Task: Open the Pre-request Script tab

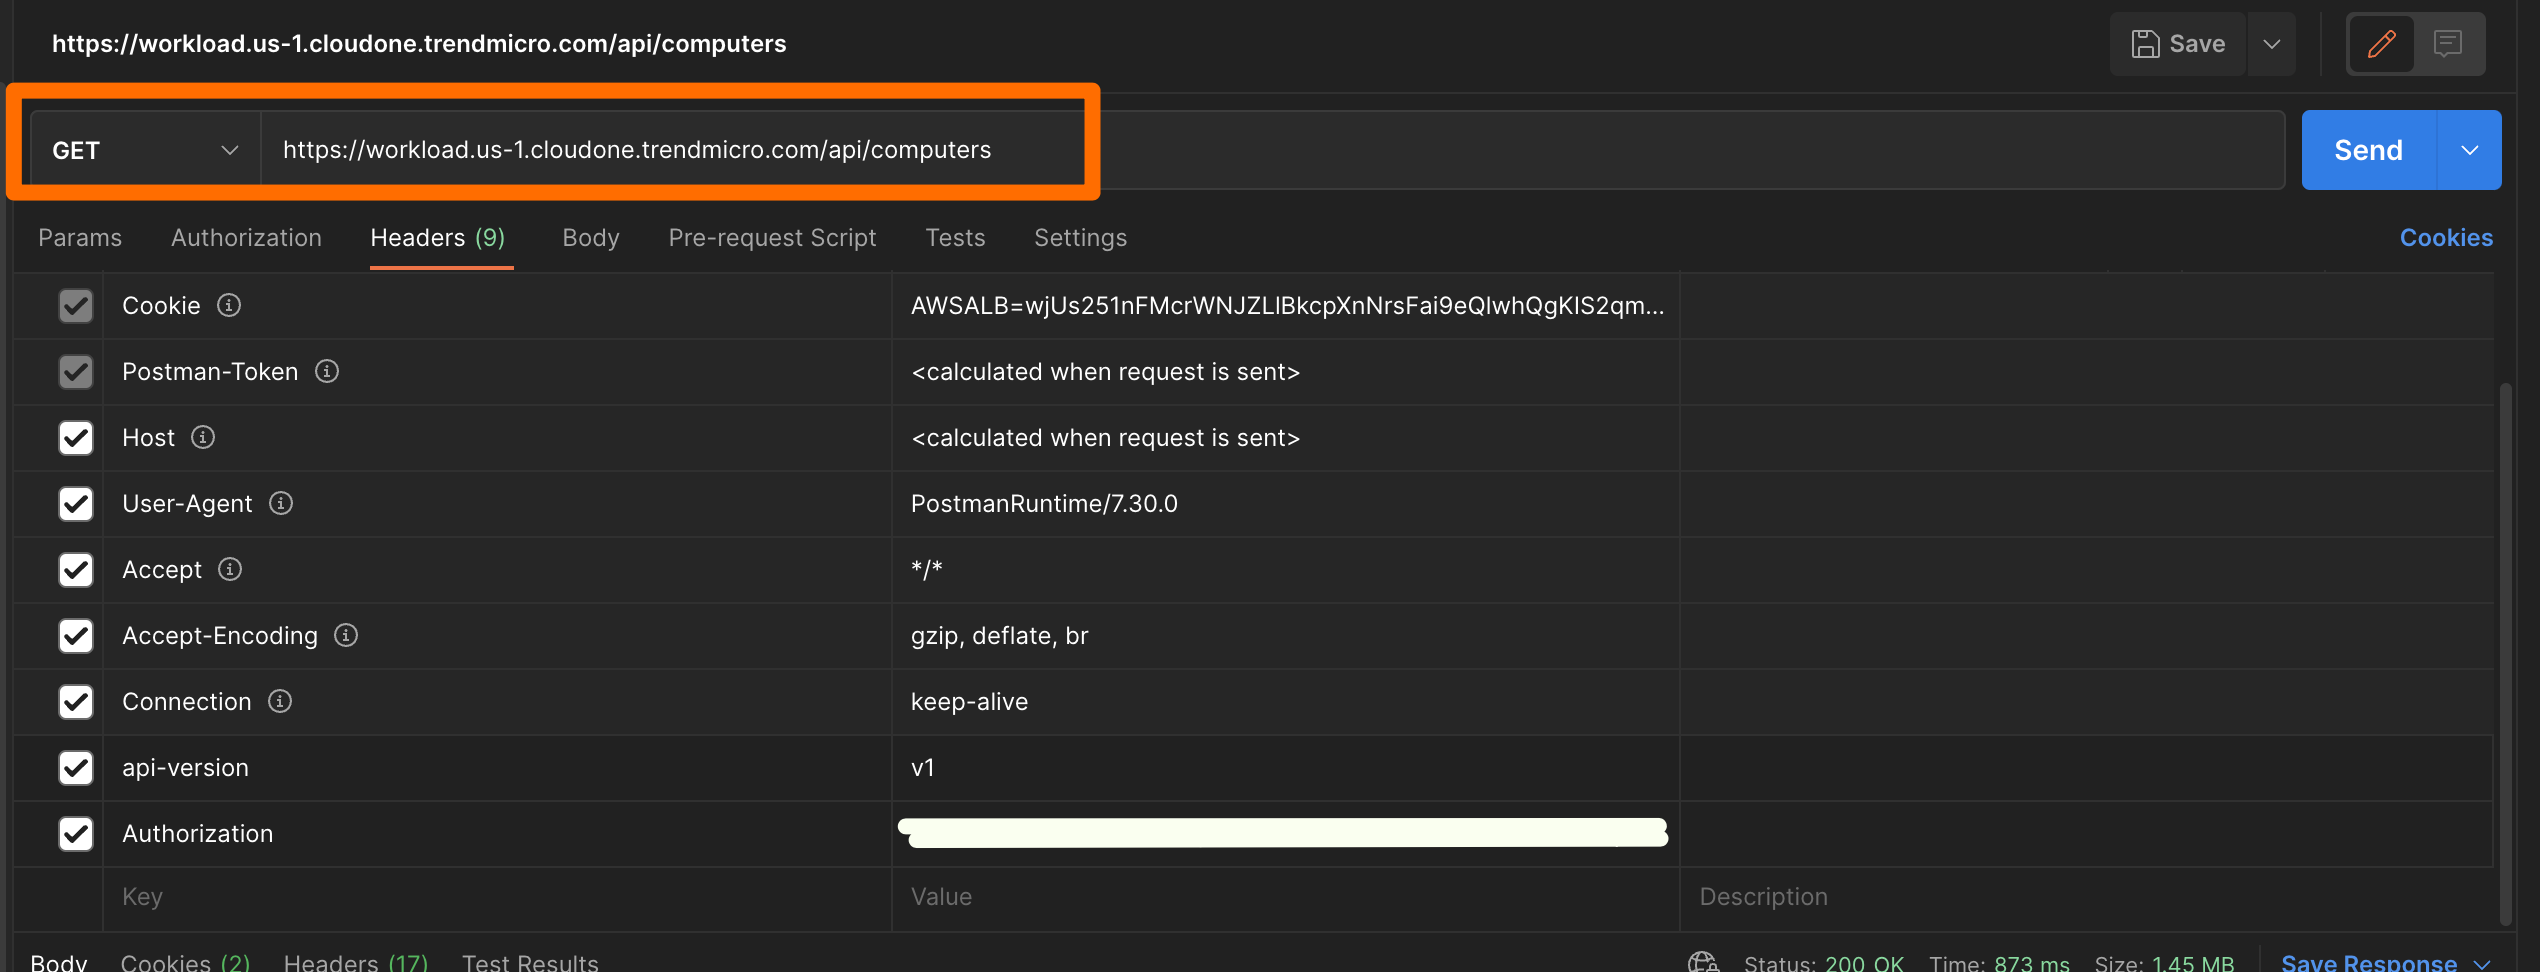Action: [x=771, y=237]
